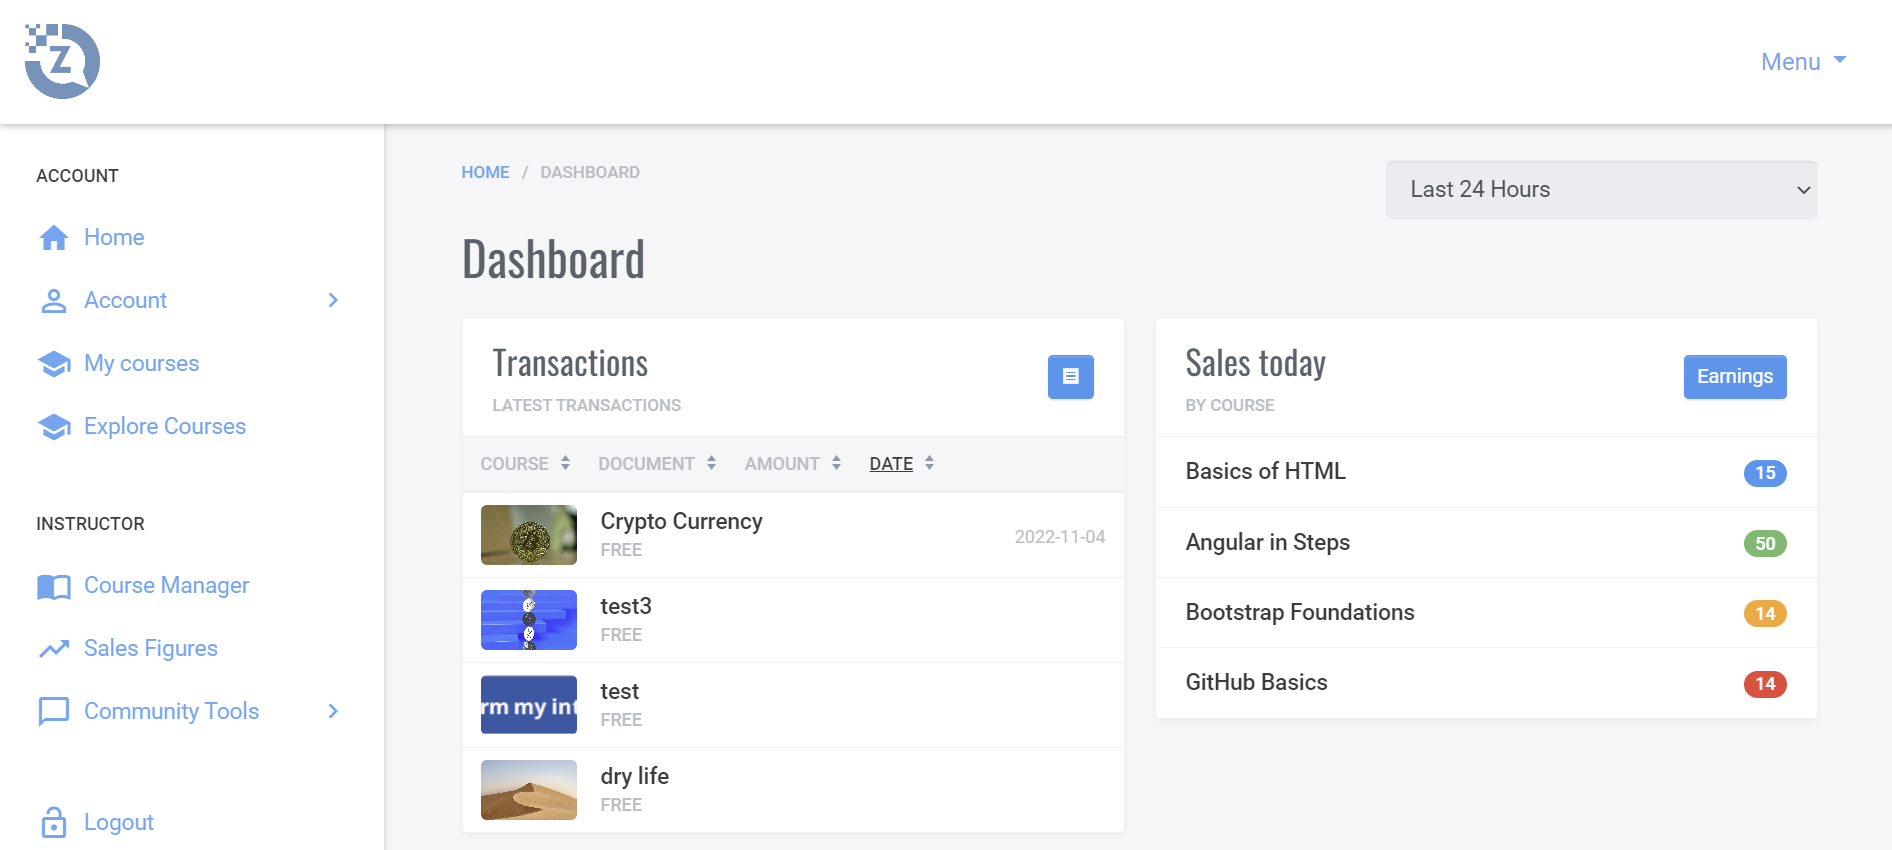Click the Account person icon

pos(54,301)
